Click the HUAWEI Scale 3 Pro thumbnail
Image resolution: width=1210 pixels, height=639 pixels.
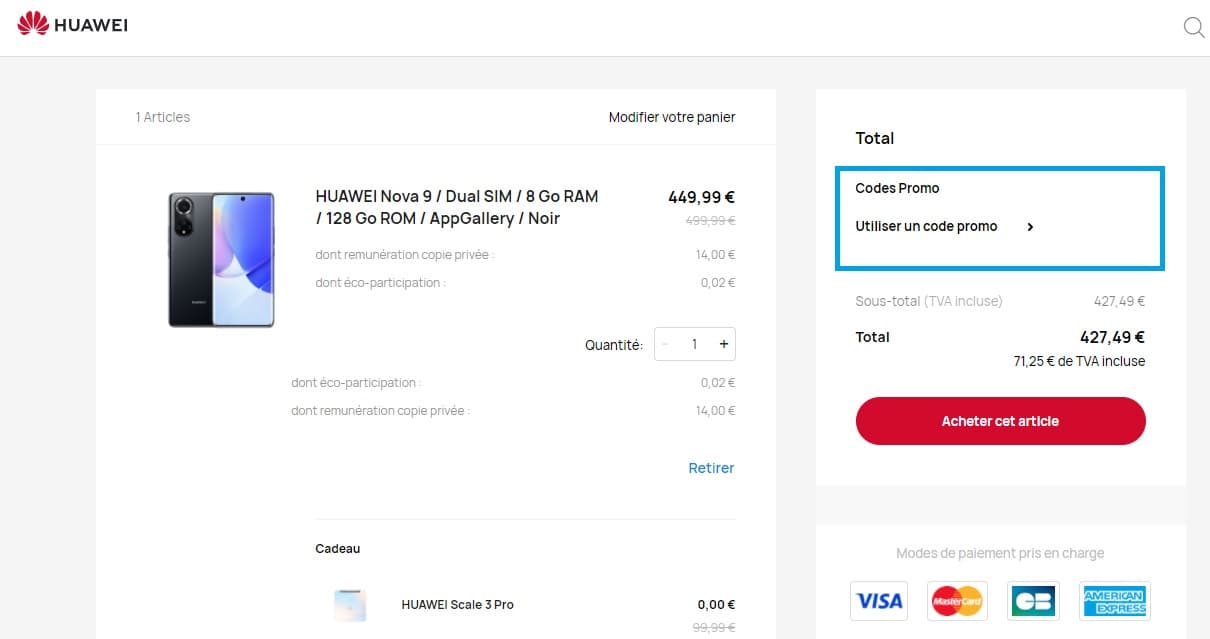pos(350,604)
